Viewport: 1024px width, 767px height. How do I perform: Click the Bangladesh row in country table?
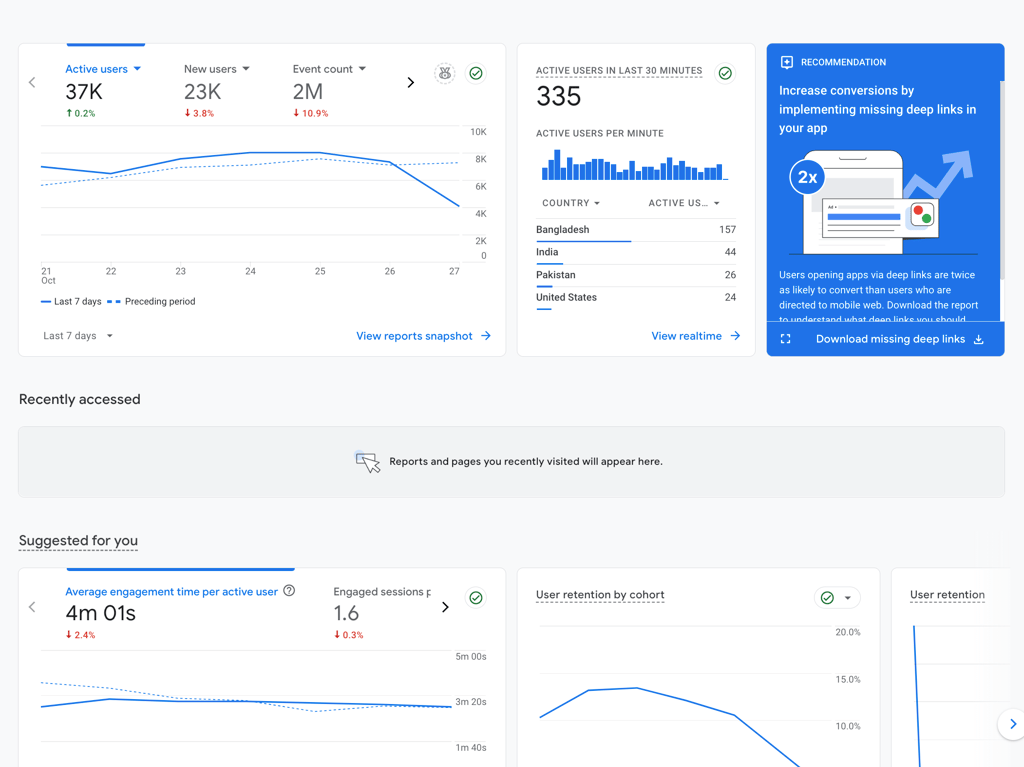click(636, 230)
